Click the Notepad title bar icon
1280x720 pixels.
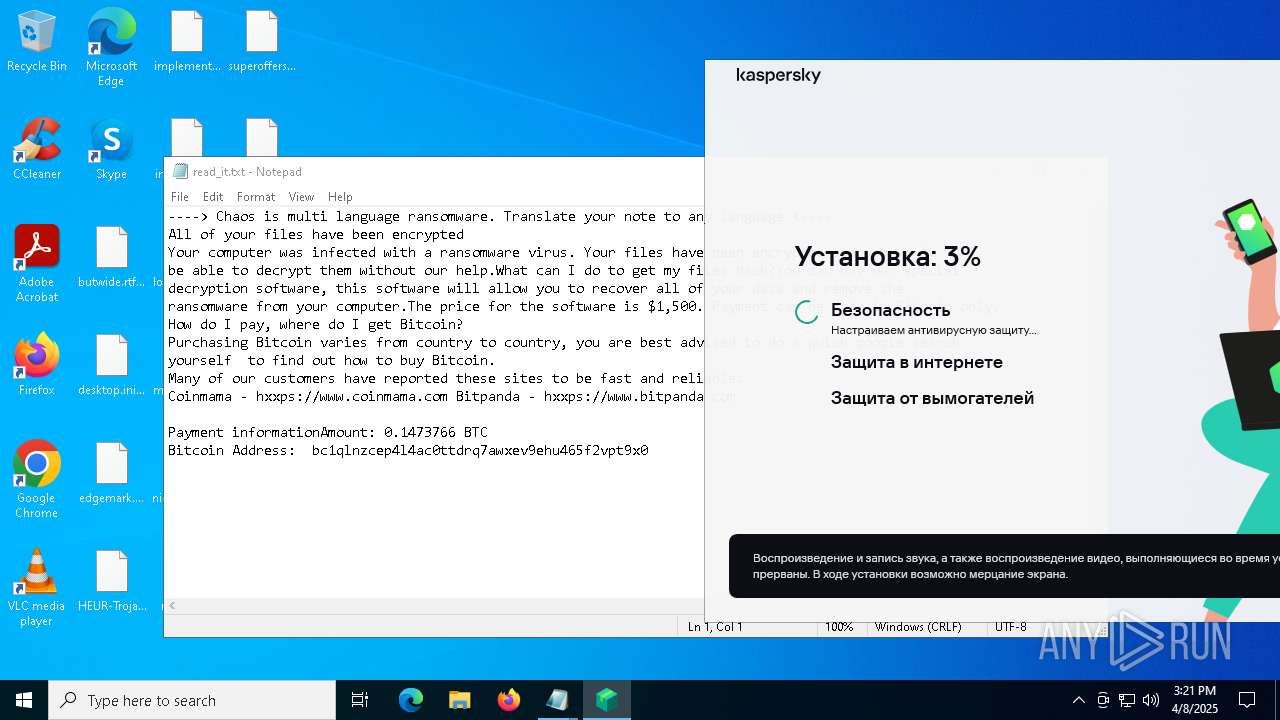point(180,171)
